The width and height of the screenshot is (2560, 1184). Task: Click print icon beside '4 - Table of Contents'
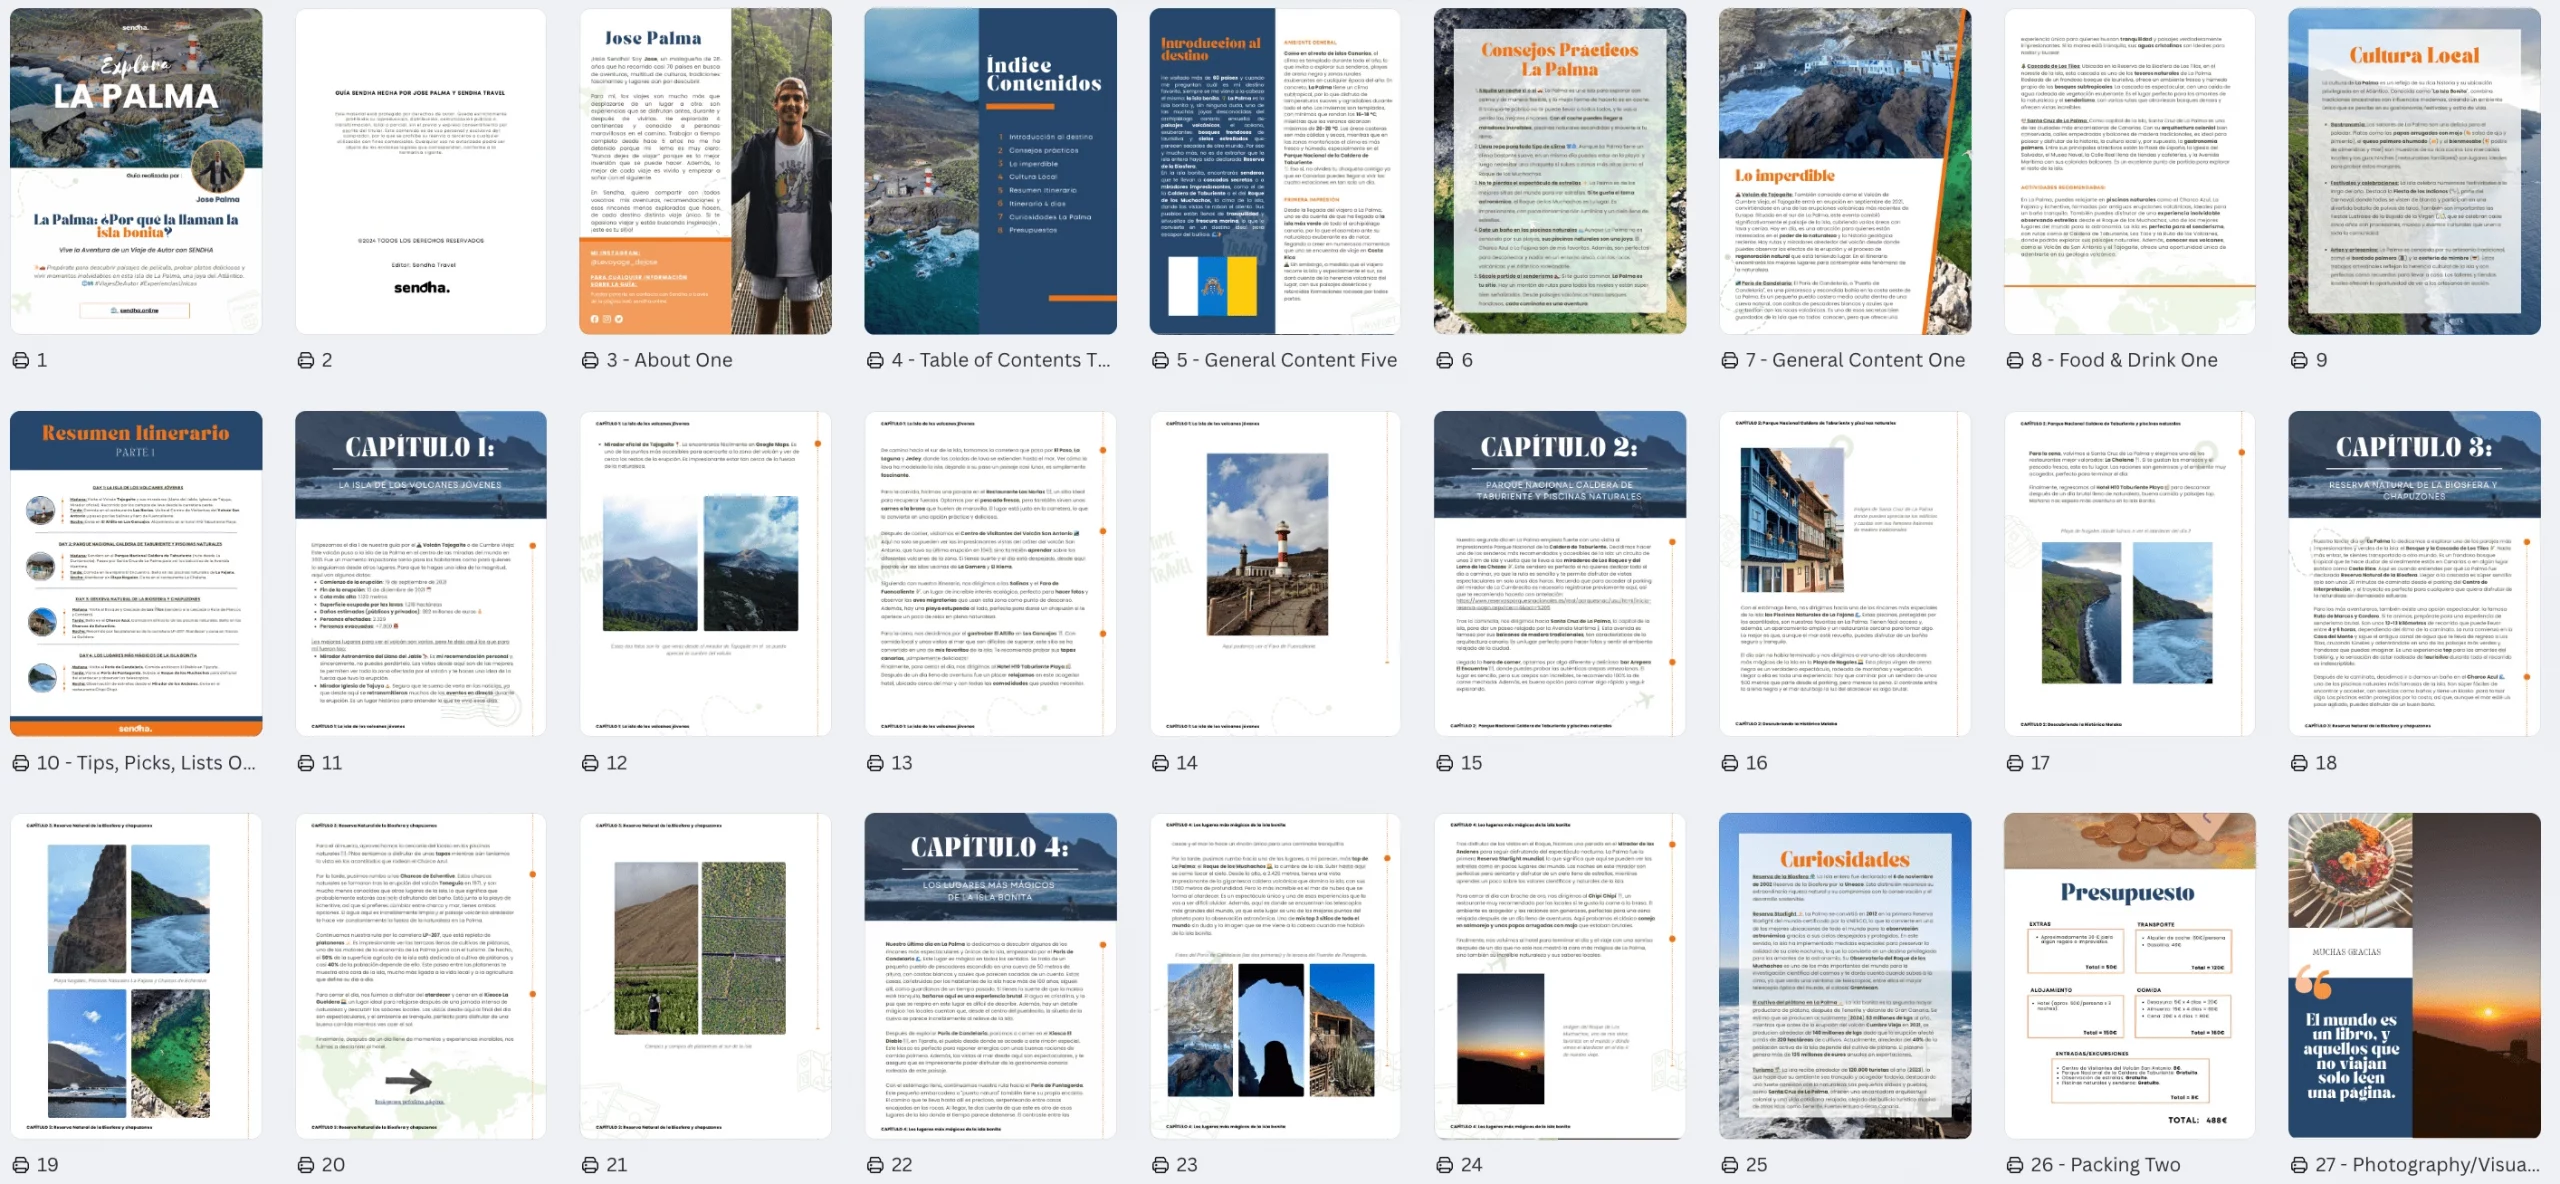coord(875,360)
